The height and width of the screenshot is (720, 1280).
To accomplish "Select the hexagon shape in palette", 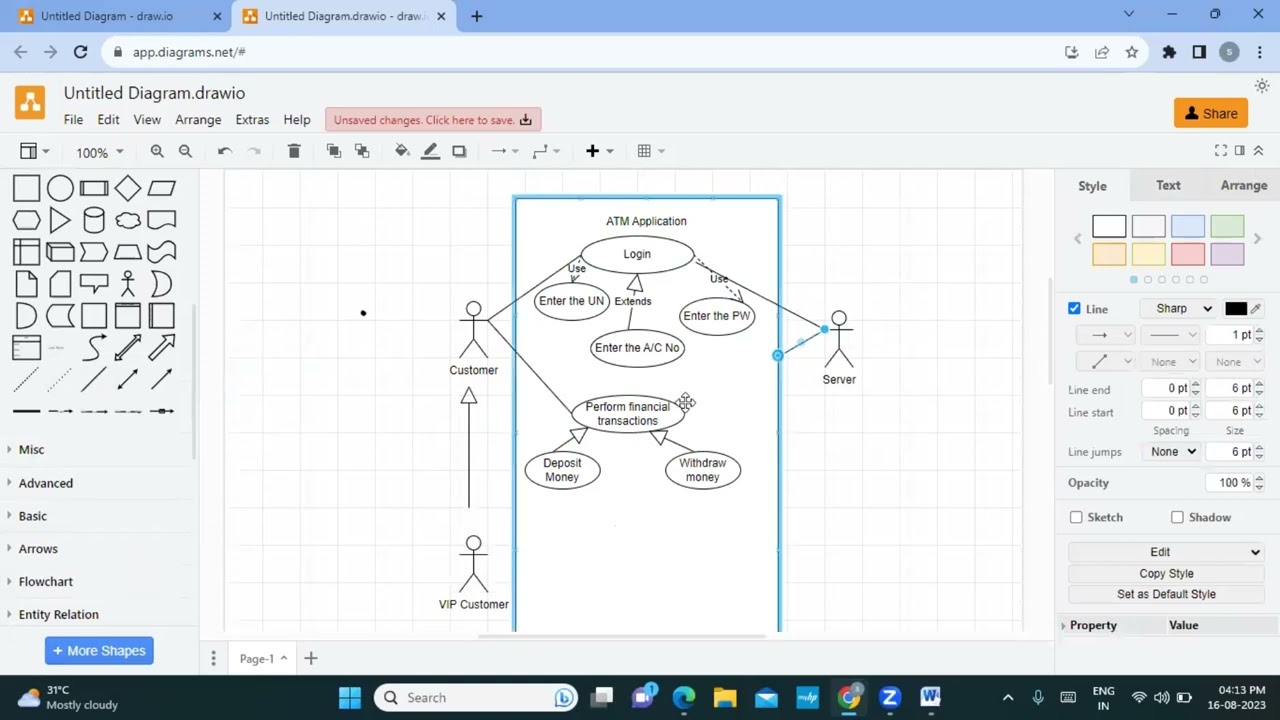I will click(27, 220).
